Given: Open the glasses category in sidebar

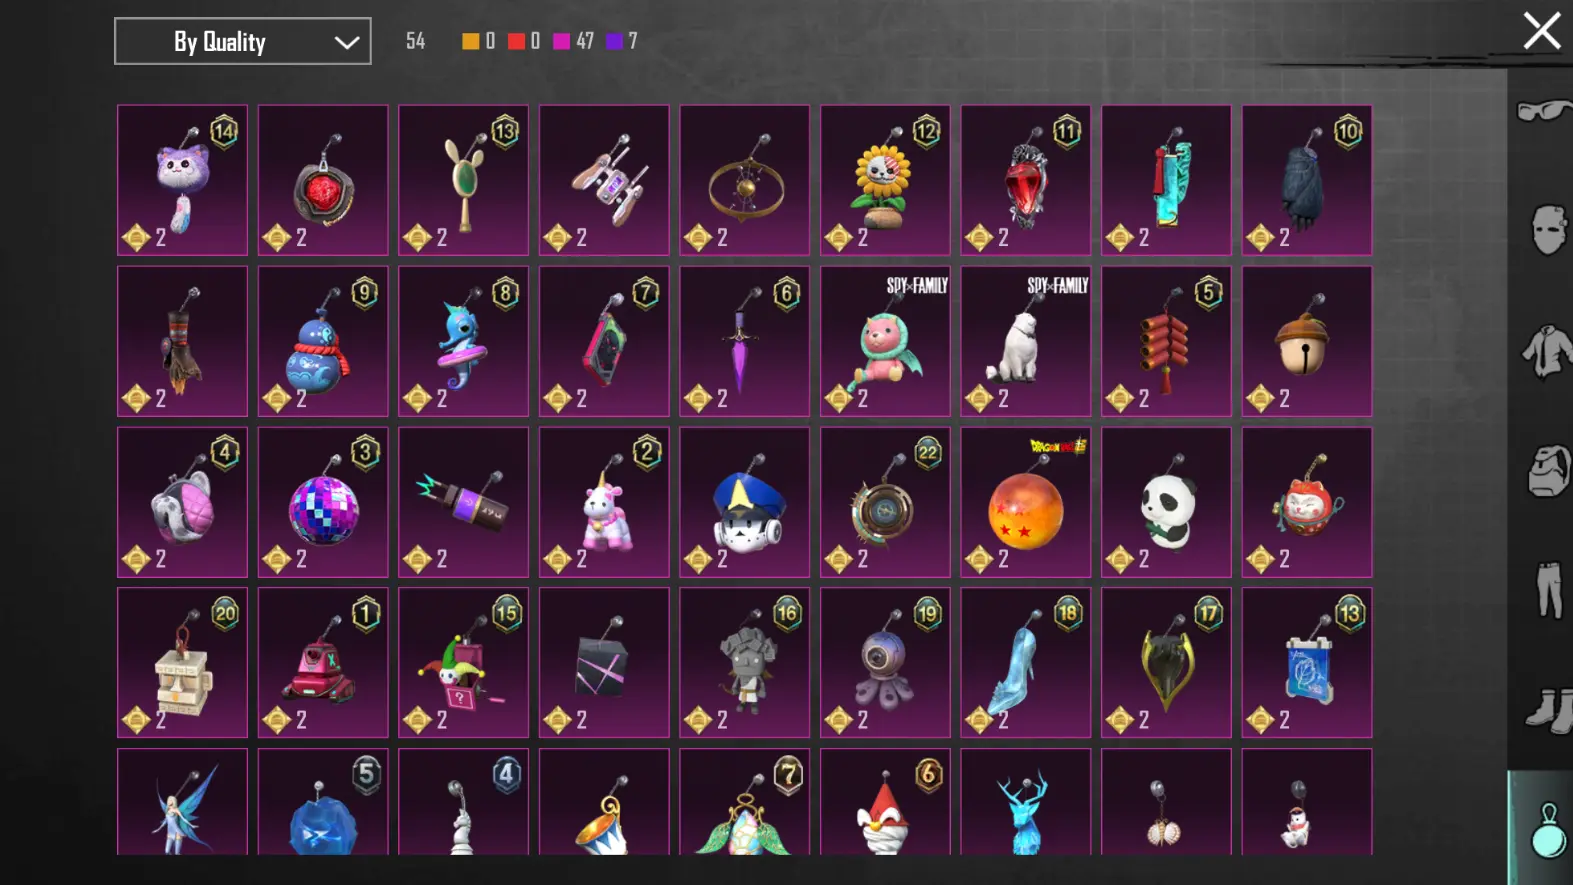Looking at the screenshot, I should pyautogui.click(x=1545, y=110).
